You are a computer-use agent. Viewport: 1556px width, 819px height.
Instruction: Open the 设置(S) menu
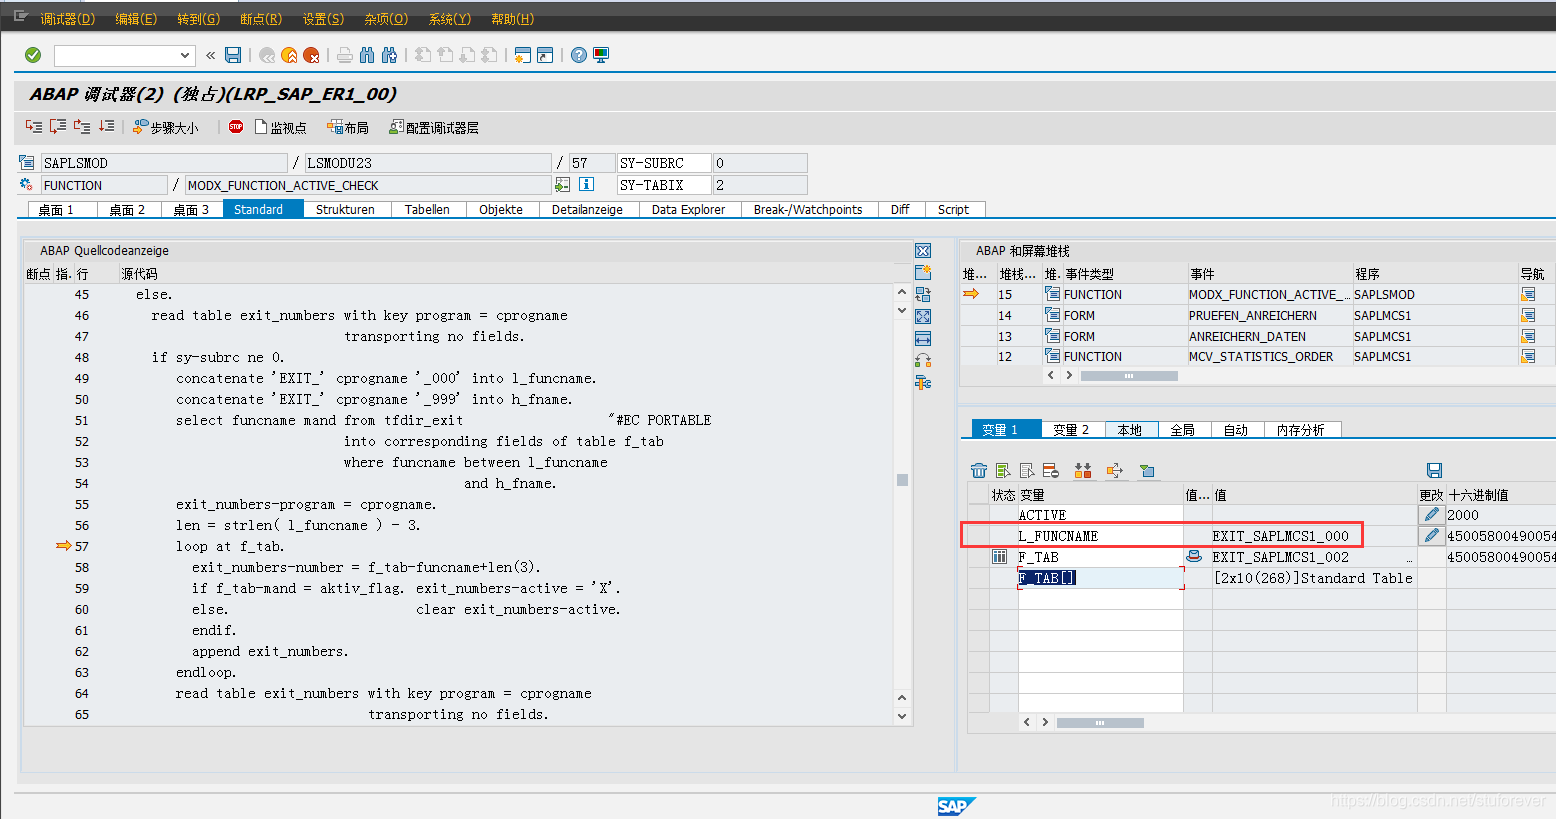click(x=323, y=19)
